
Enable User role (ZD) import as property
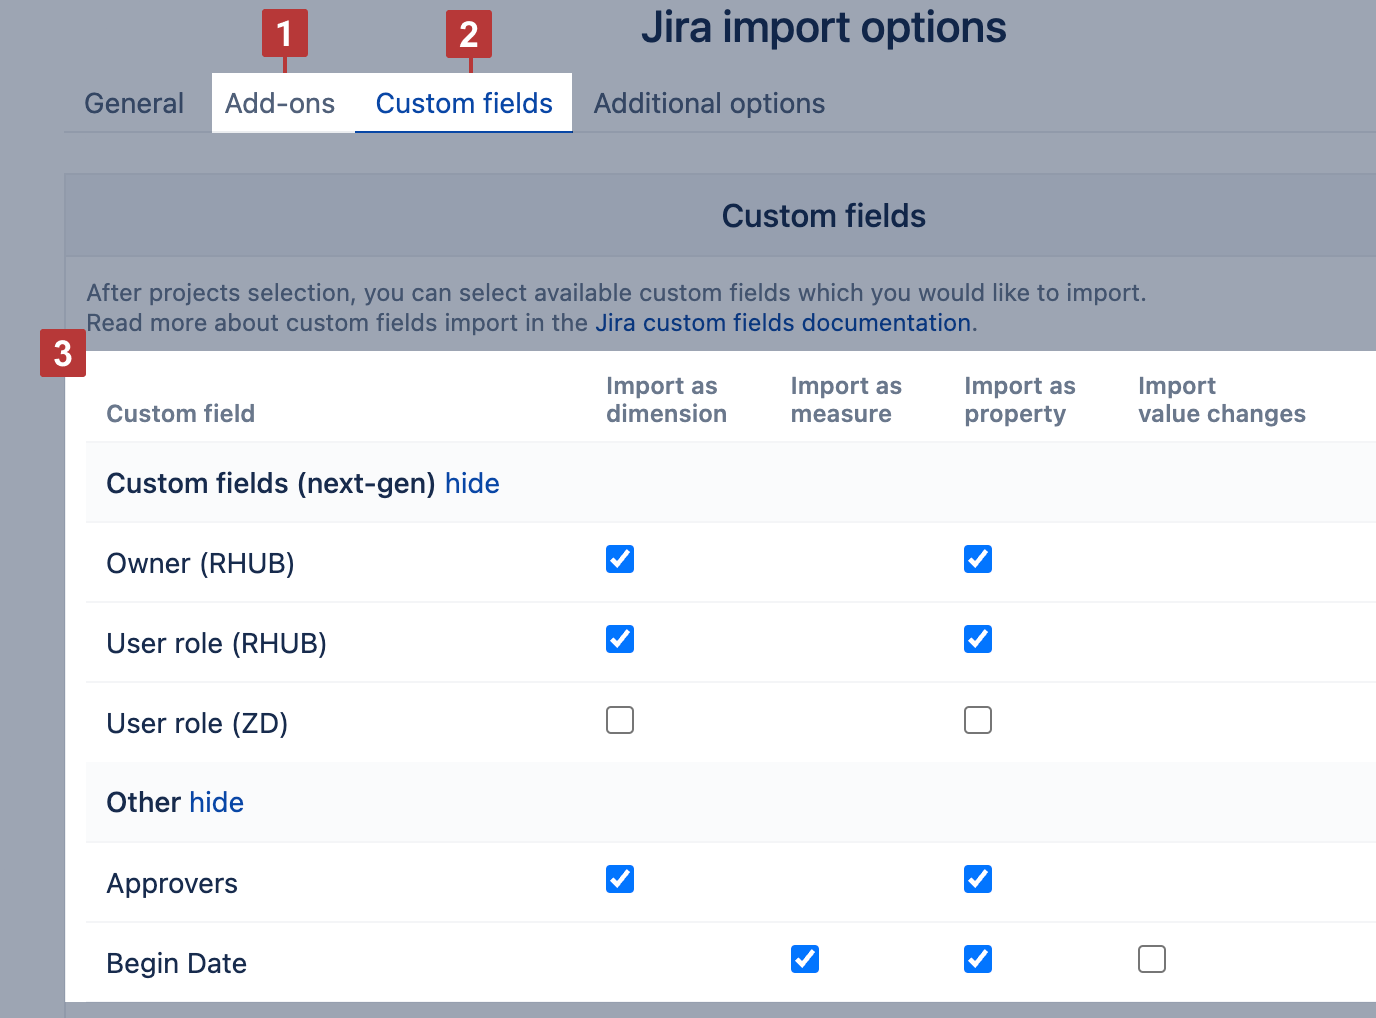tap(978, 720)
